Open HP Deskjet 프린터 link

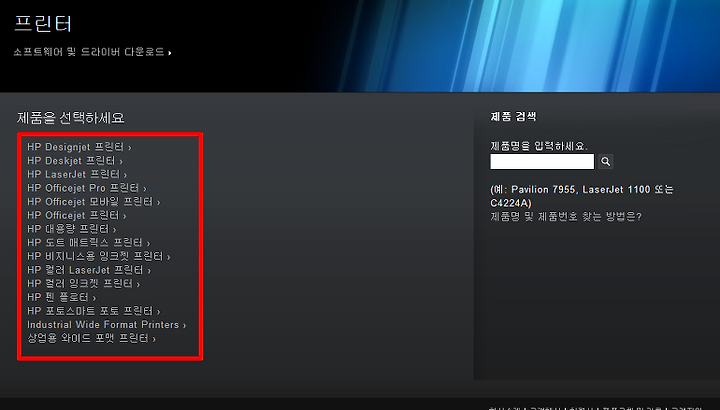click(75, 161)
